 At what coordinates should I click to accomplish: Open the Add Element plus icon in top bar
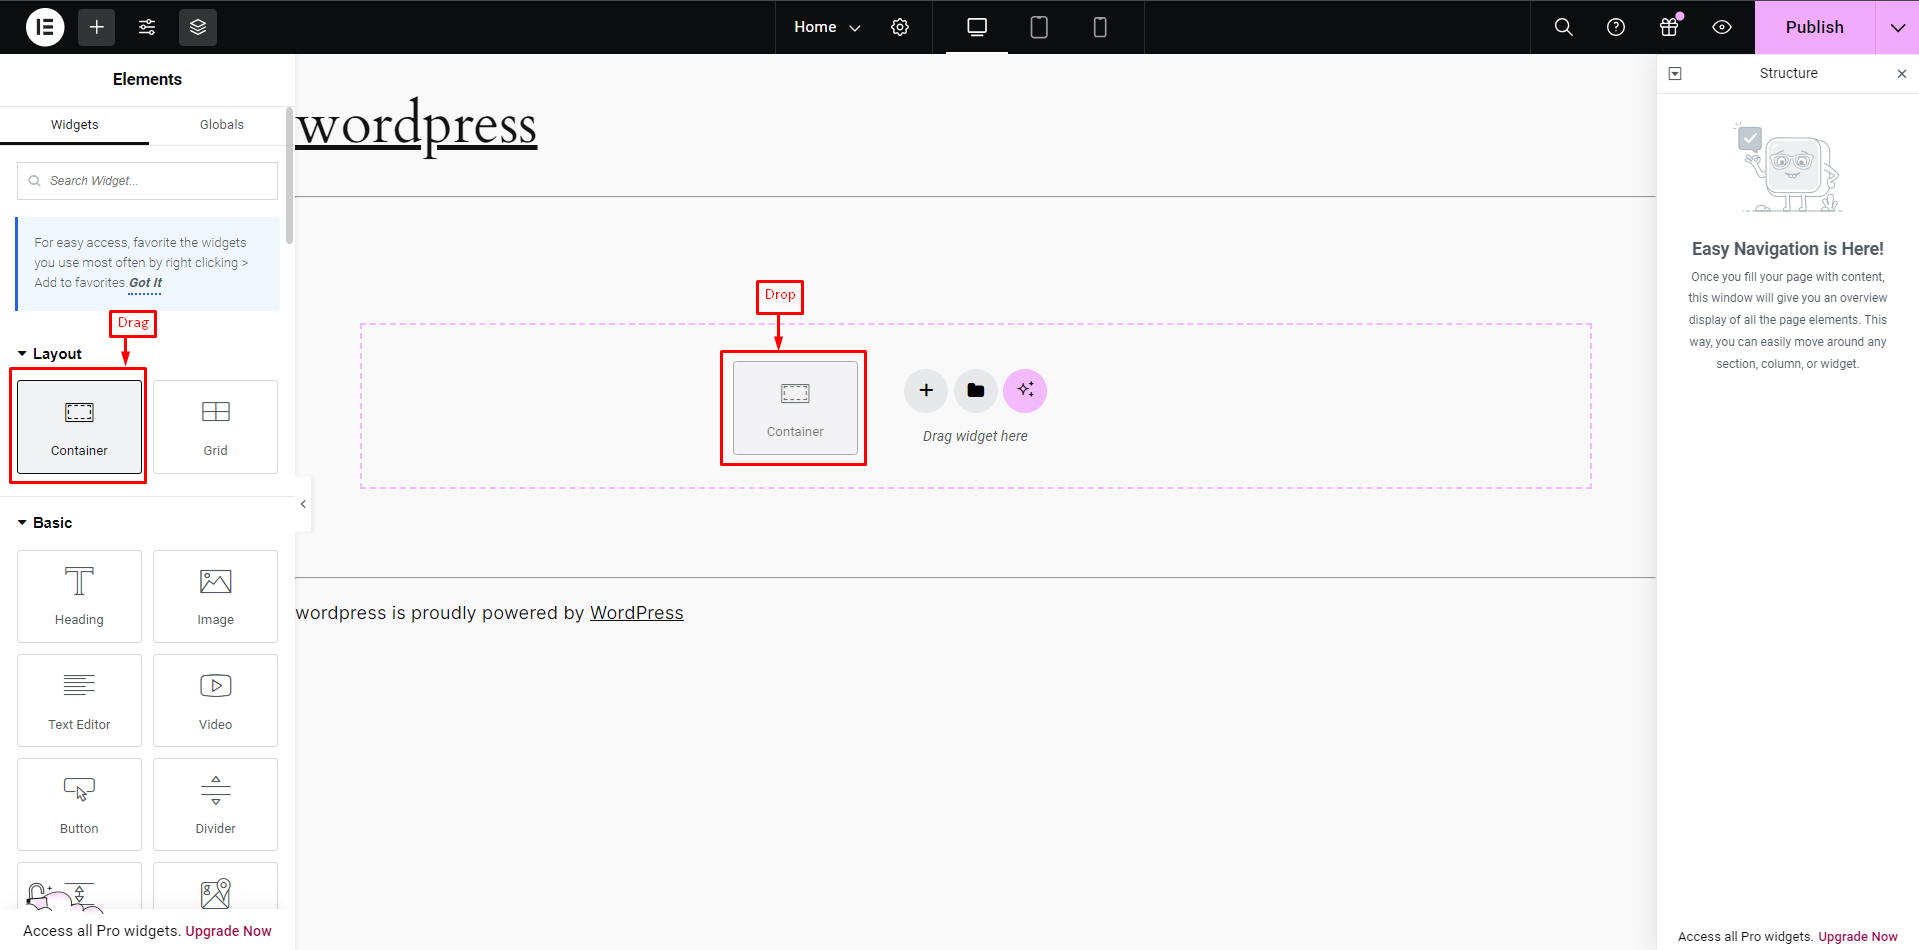pos(97,27)
